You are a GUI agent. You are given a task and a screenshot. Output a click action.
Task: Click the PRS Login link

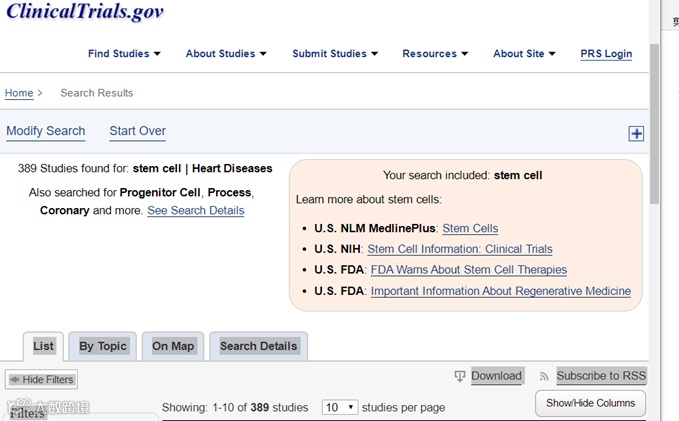pos(606,54)
